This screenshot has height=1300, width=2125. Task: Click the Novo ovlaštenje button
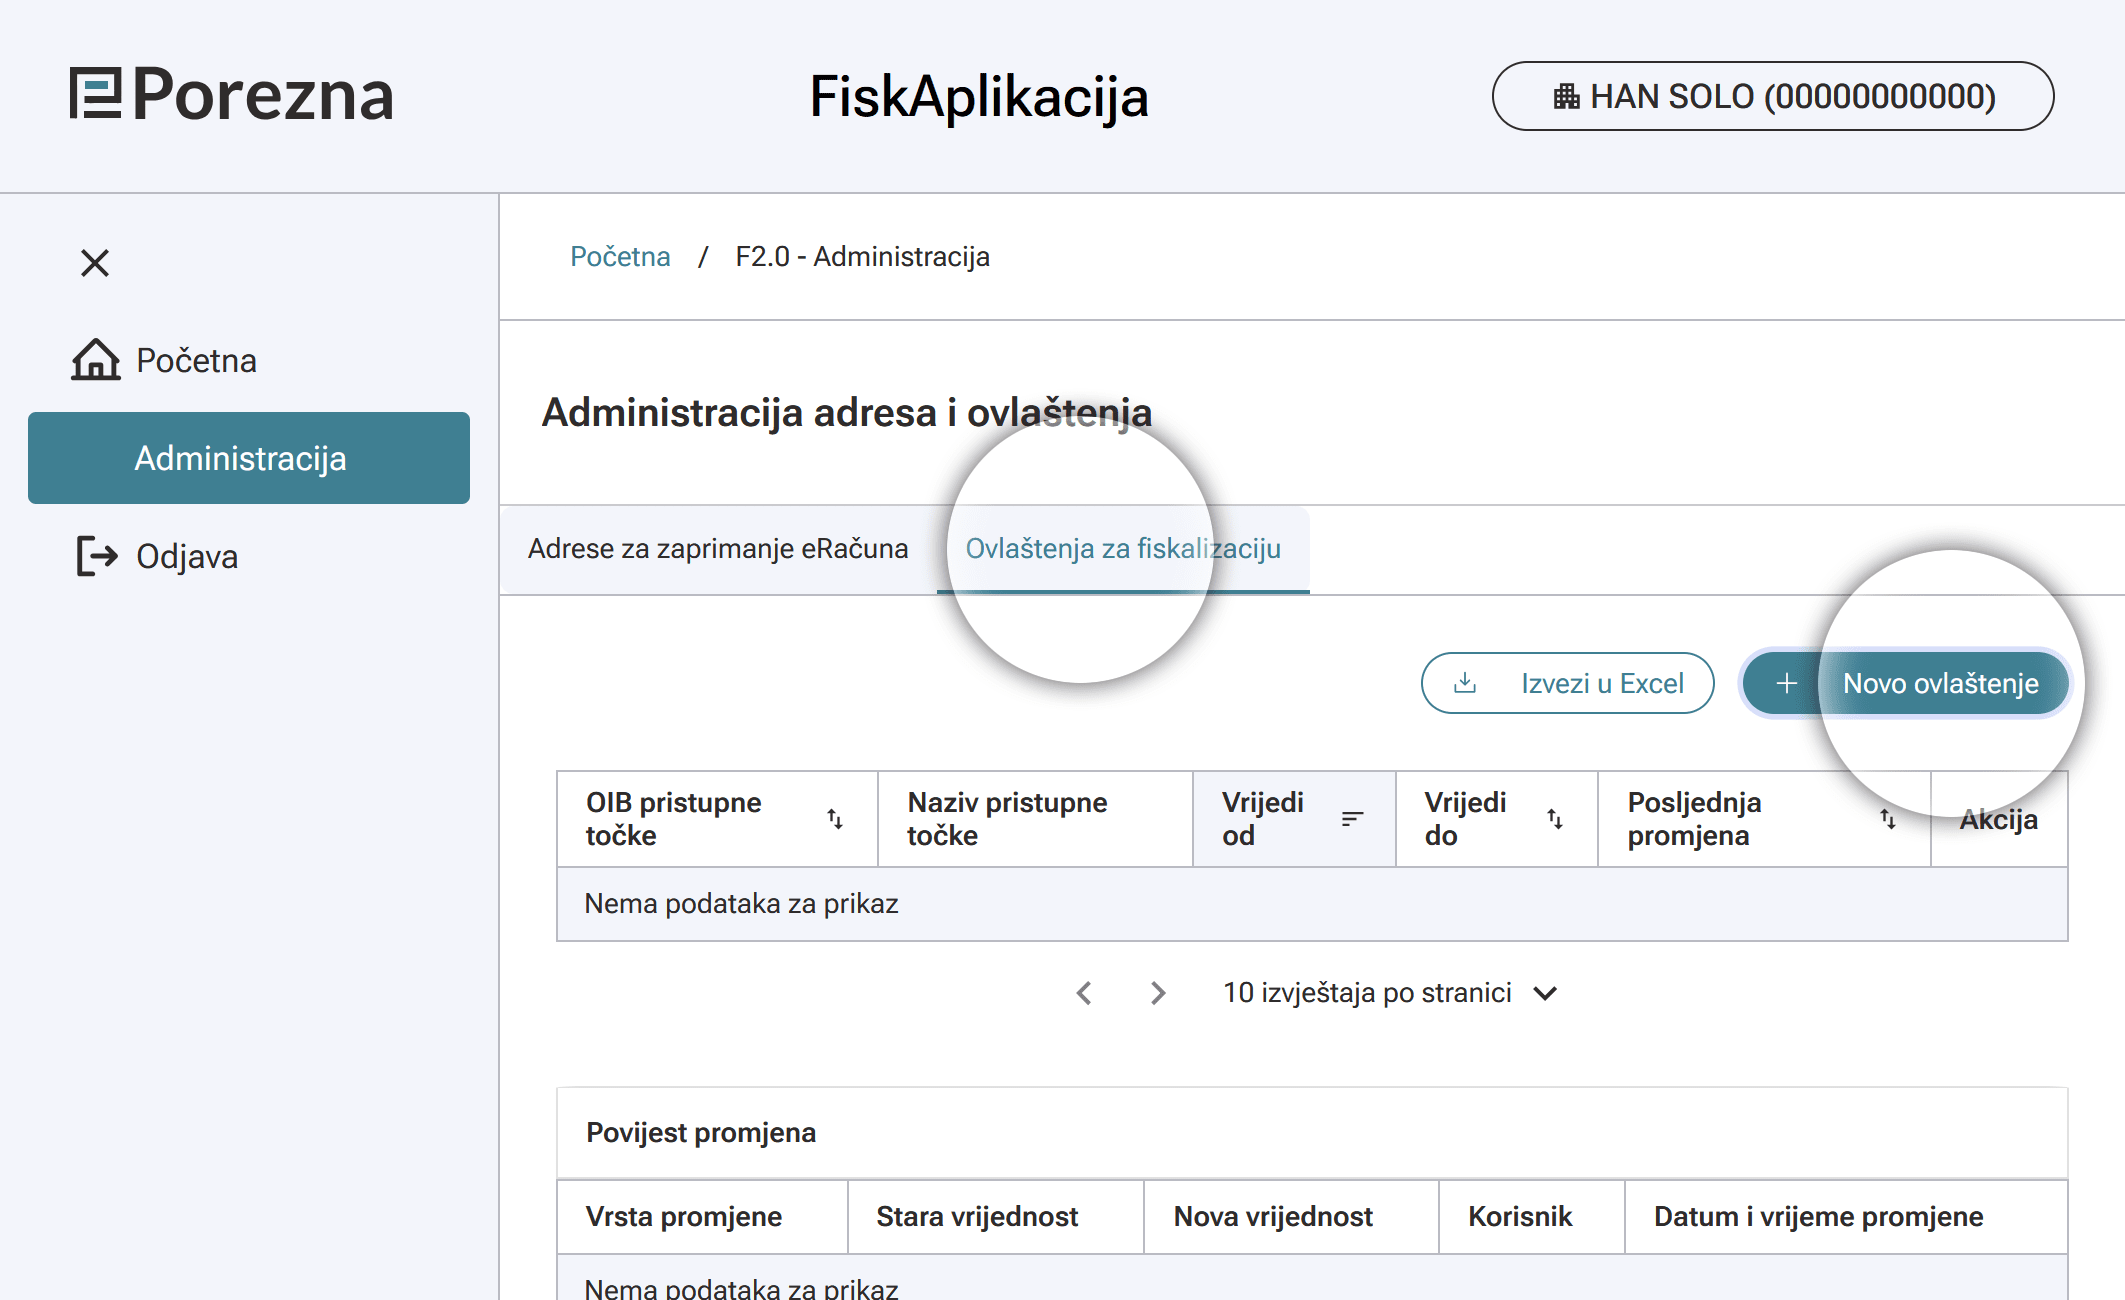pos(1906,683)
